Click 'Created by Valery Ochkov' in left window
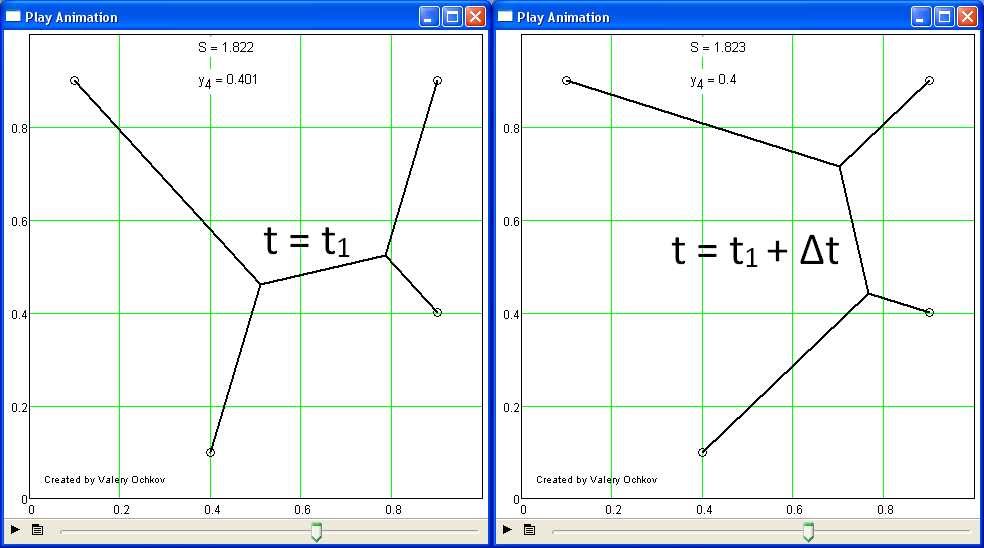Image resolution: width=984 pixels, height=548 pixels. [105, 480]
